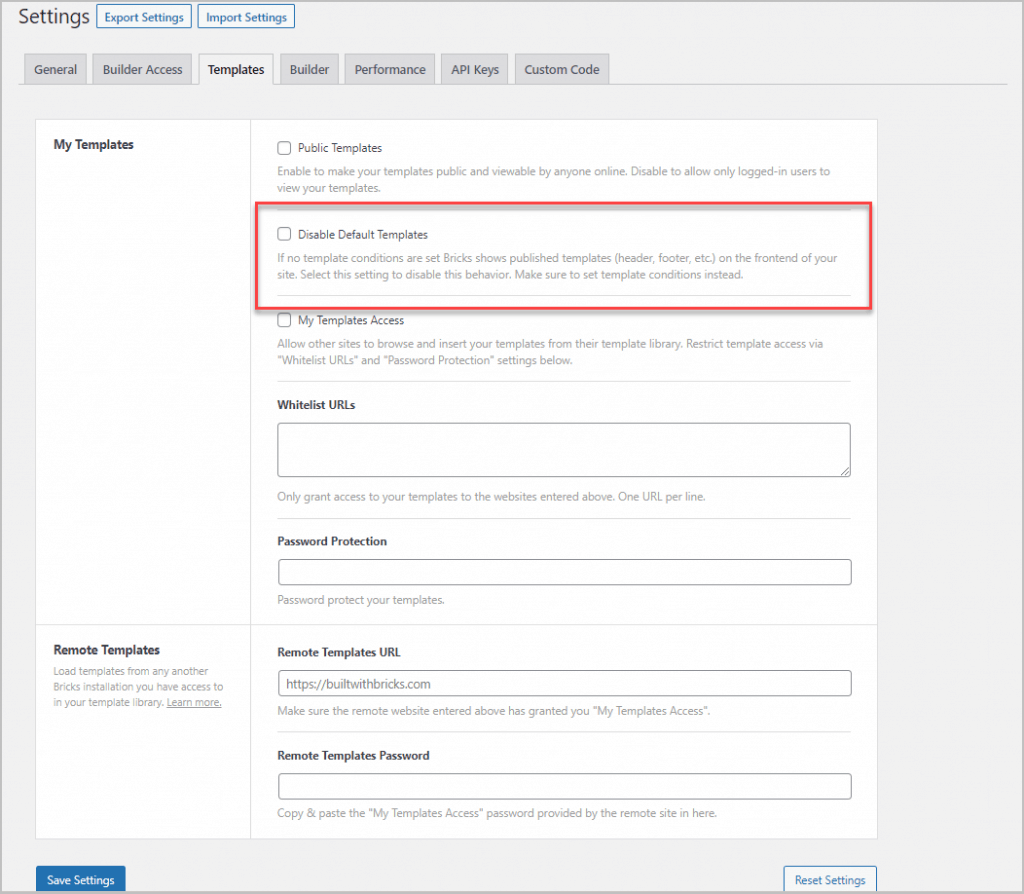Open the Learn more link
Screen dimensions: 1024x894
(x=194, y=703)
